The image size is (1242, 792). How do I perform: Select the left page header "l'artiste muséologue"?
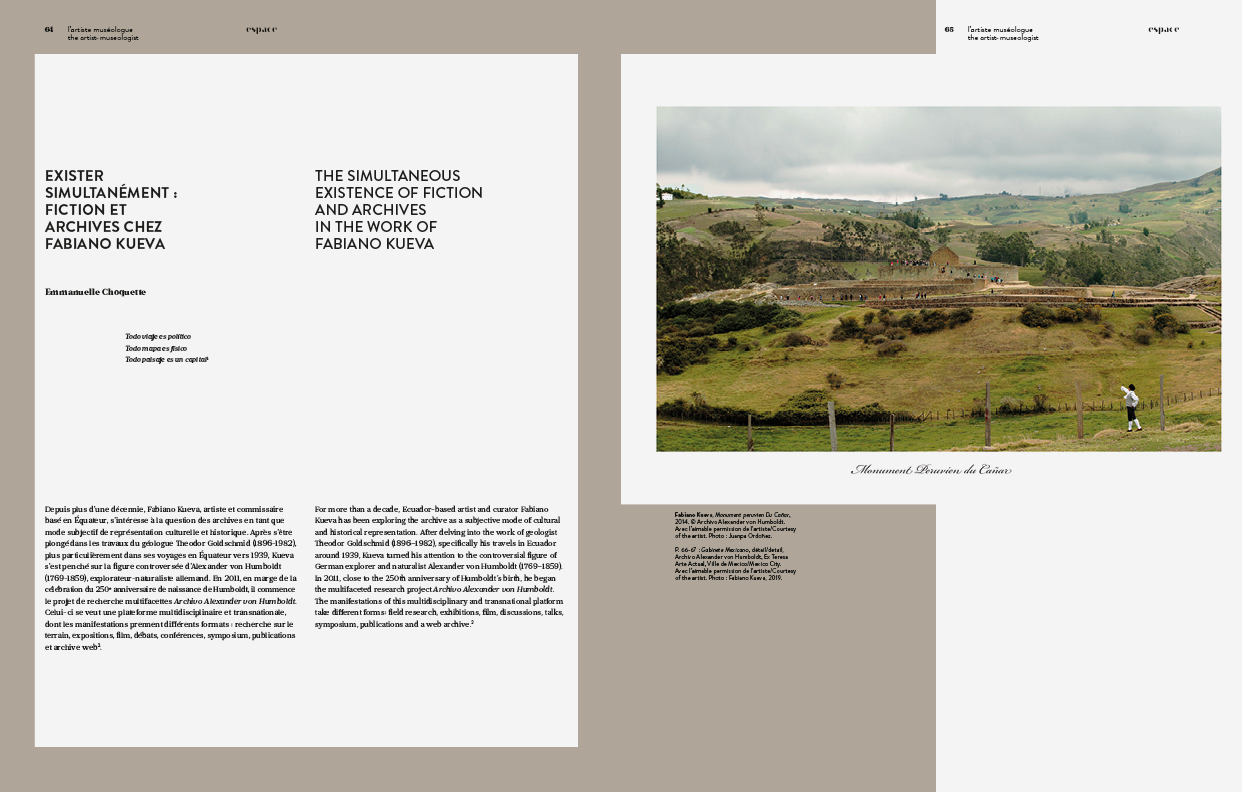(x=100, y=30)
